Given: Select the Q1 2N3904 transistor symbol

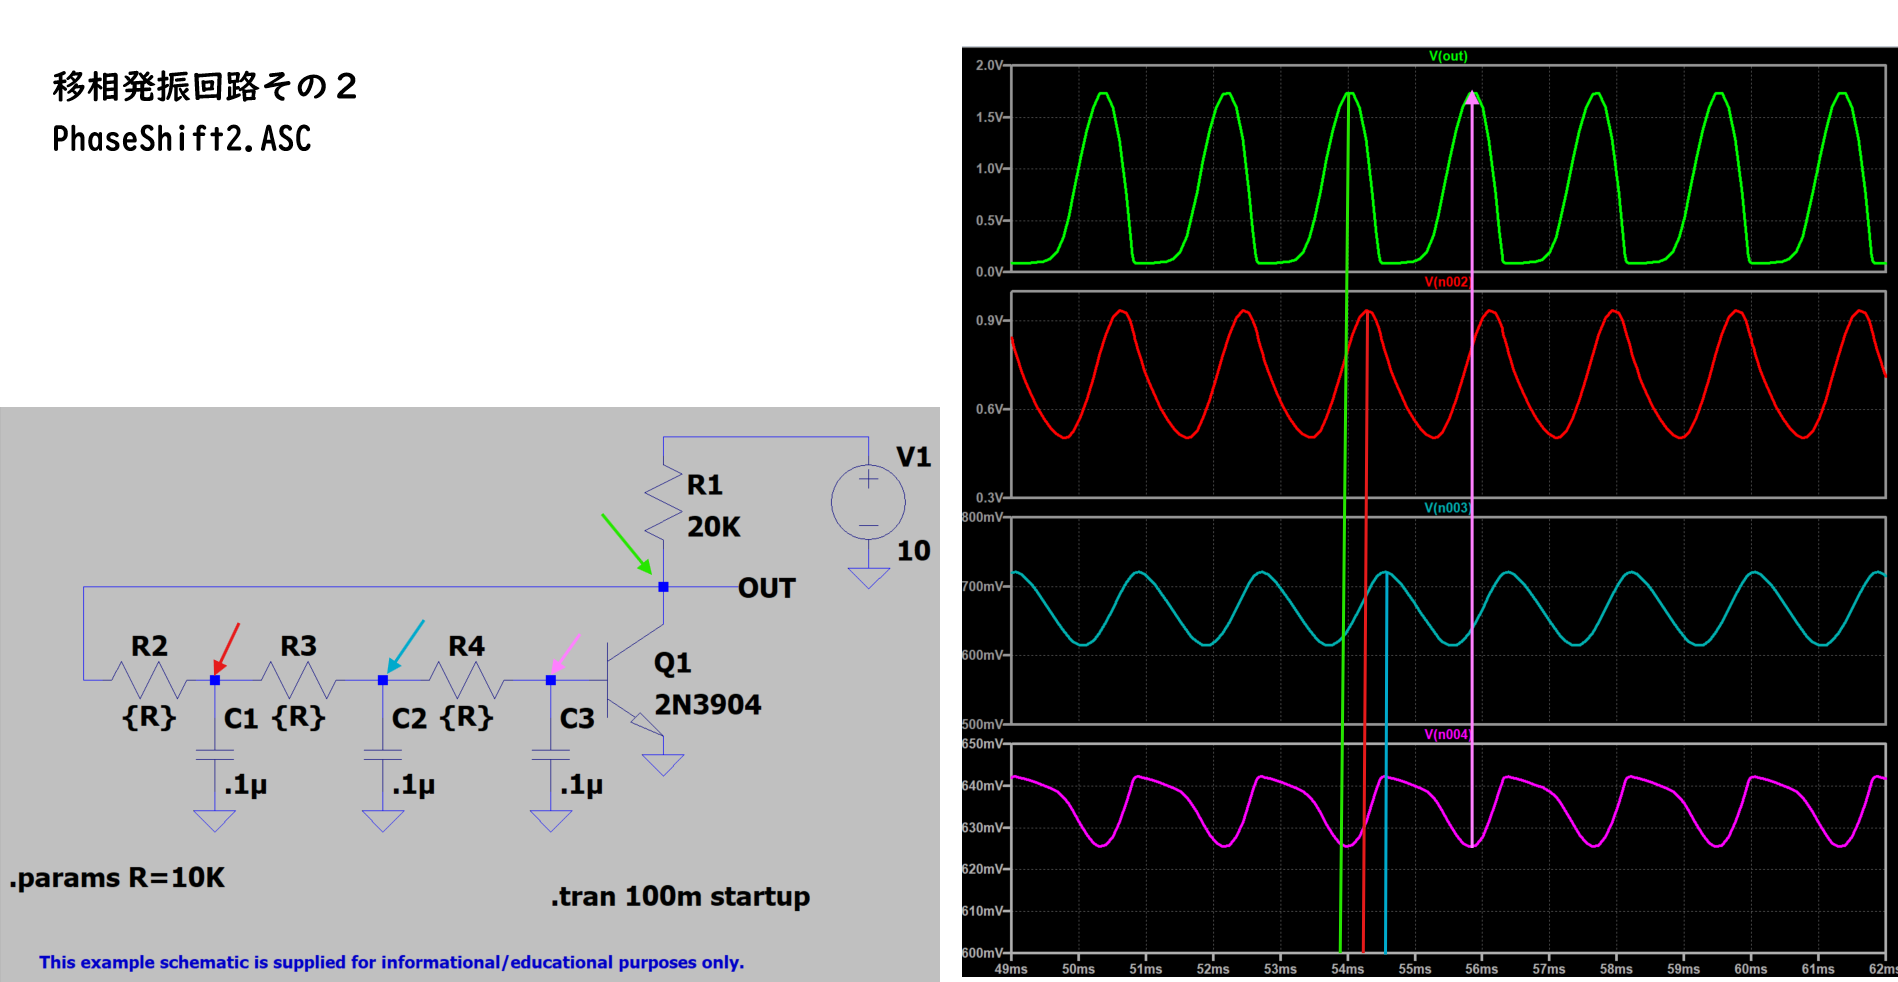Looking at the screenshot, I should (x=634, y=682).
